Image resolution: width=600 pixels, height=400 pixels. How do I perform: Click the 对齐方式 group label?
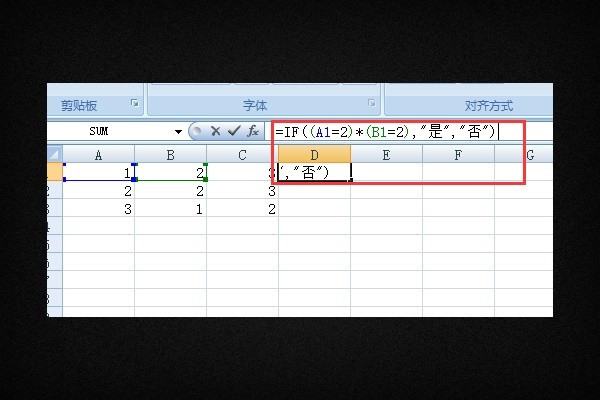tap(489, 105)
